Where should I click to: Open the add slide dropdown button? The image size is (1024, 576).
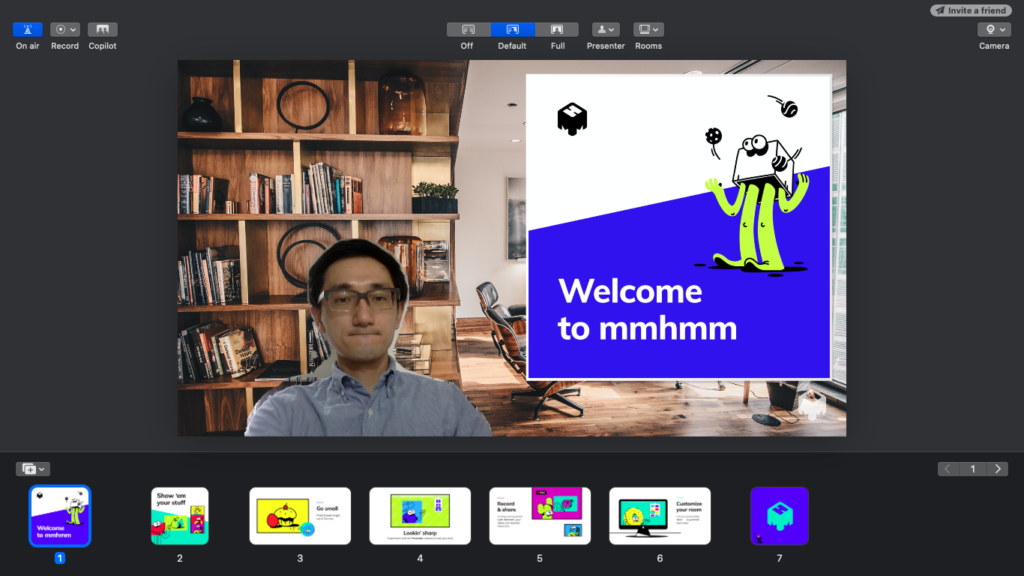pos(32,469)
